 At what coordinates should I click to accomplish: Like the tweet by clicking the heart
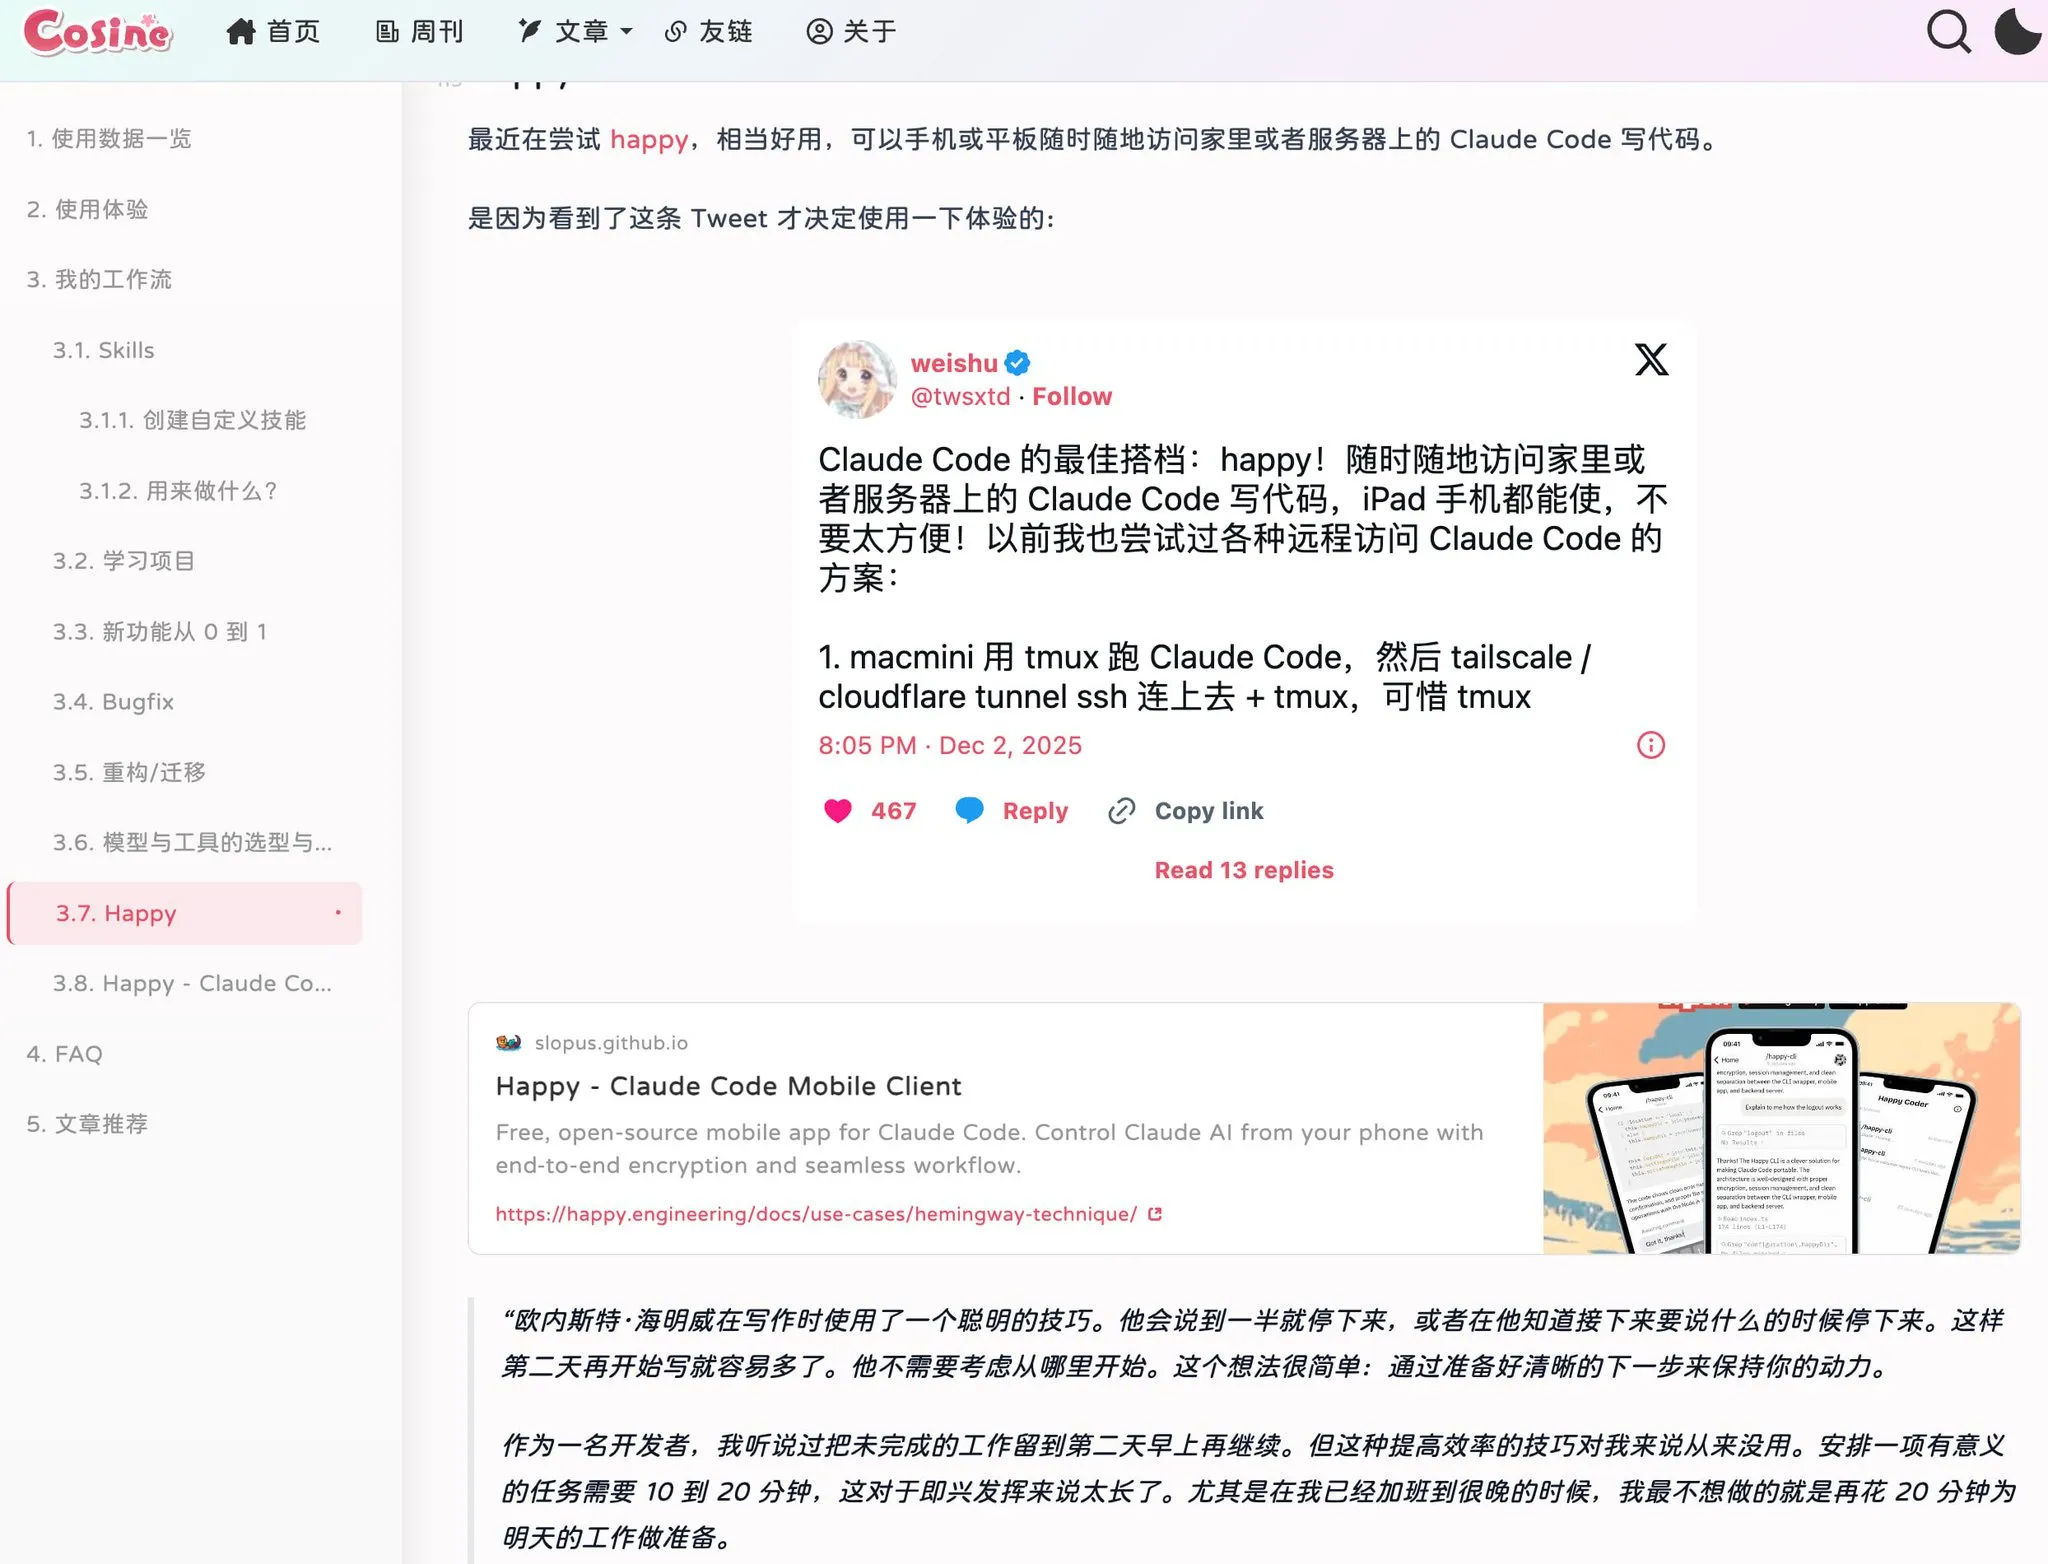point(837,810)
